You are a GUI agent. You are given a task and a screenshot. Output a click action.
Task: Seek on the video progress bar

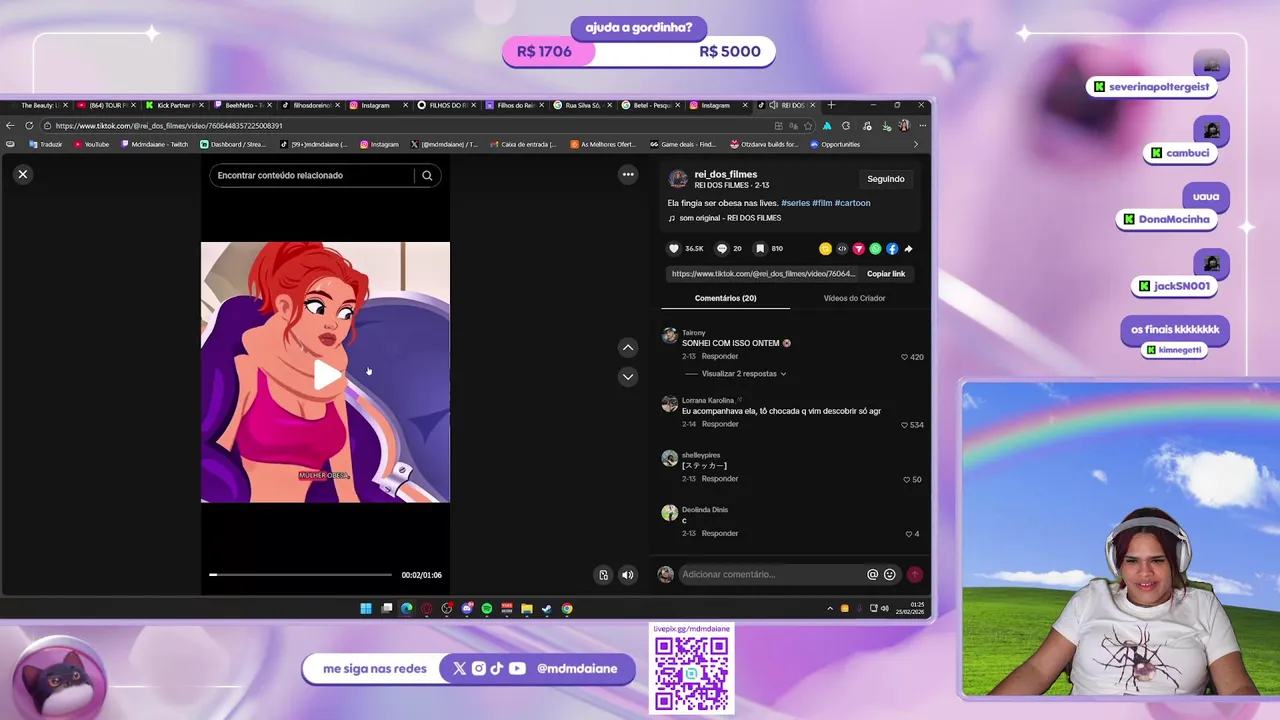tap(300, 575)
